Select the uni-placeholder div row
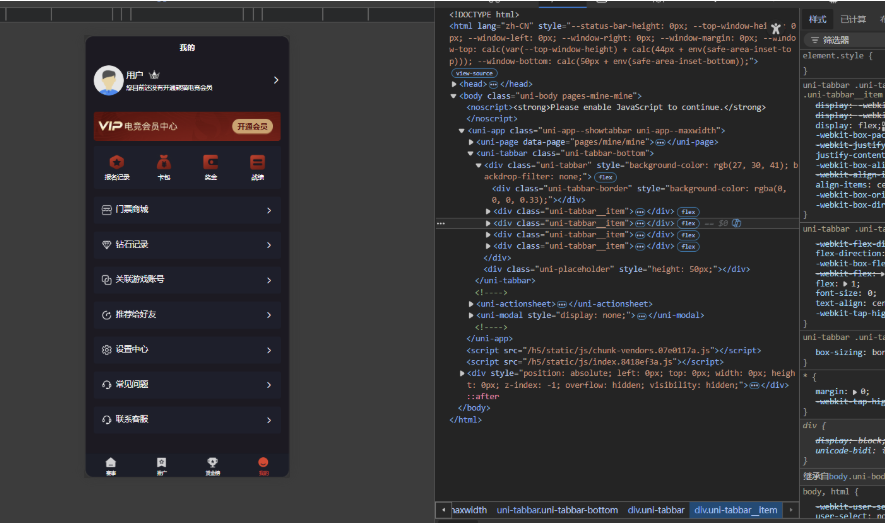The width and height of the screenshot is (885, 523). (x=617, y=270)
